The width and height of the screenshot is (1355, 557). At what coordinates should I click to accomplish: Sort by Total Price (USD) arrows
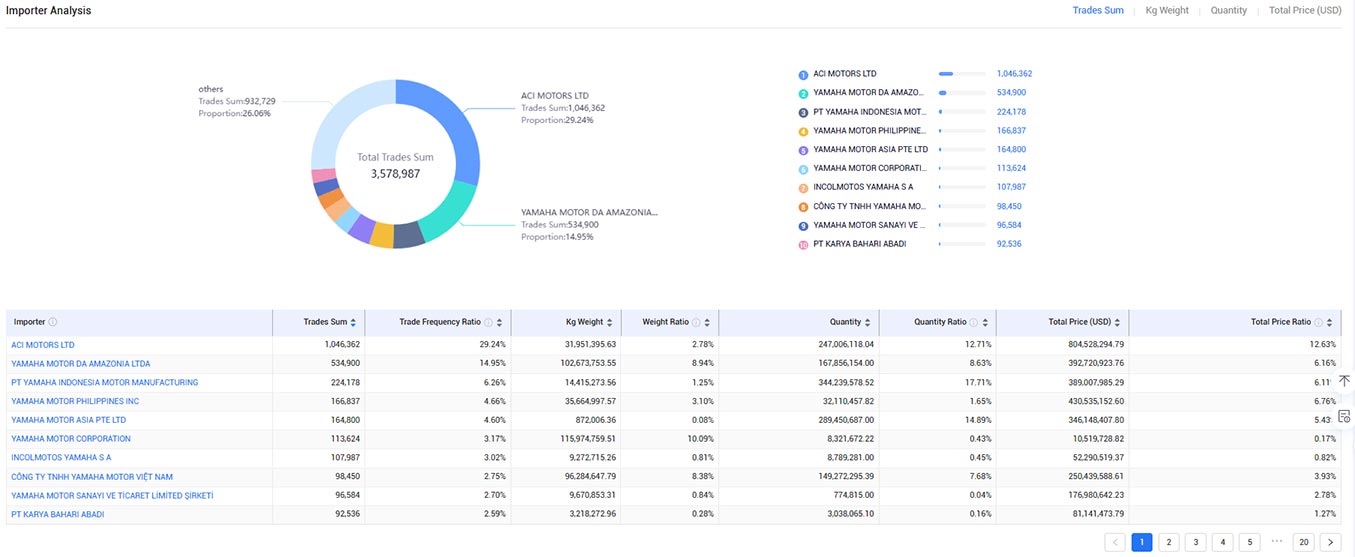point(1118,322)
